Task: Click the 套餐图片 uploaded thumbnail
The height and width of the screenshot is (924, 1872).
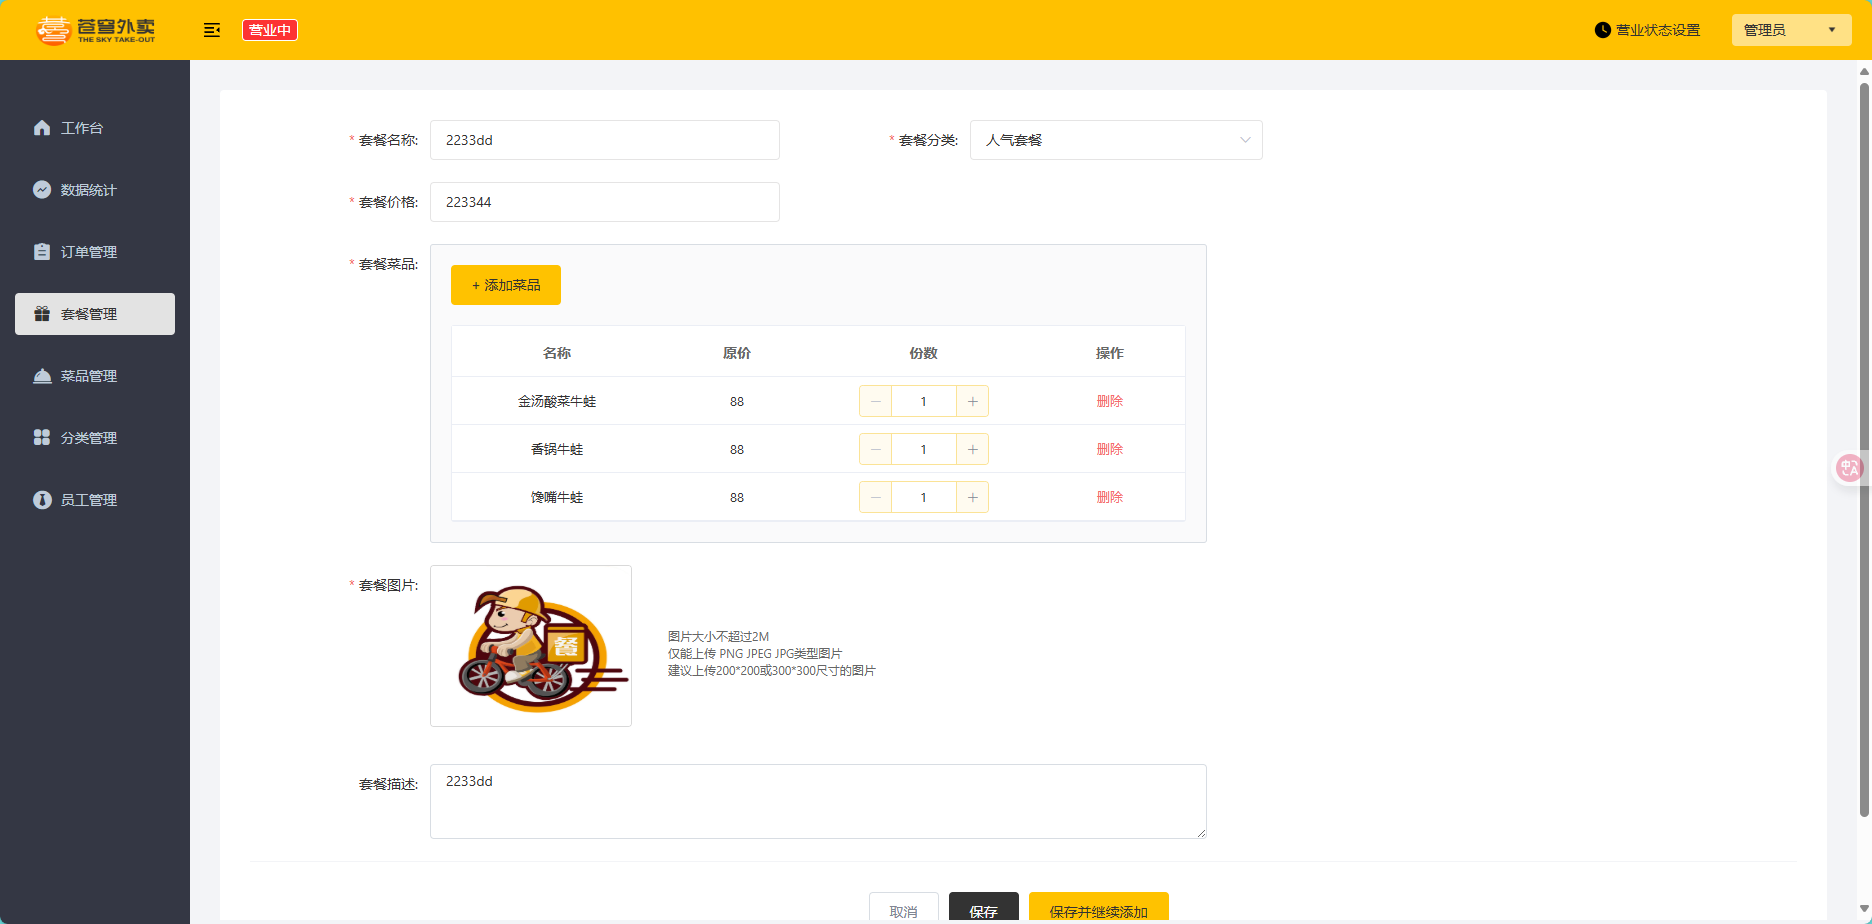Action: [531, 646]
